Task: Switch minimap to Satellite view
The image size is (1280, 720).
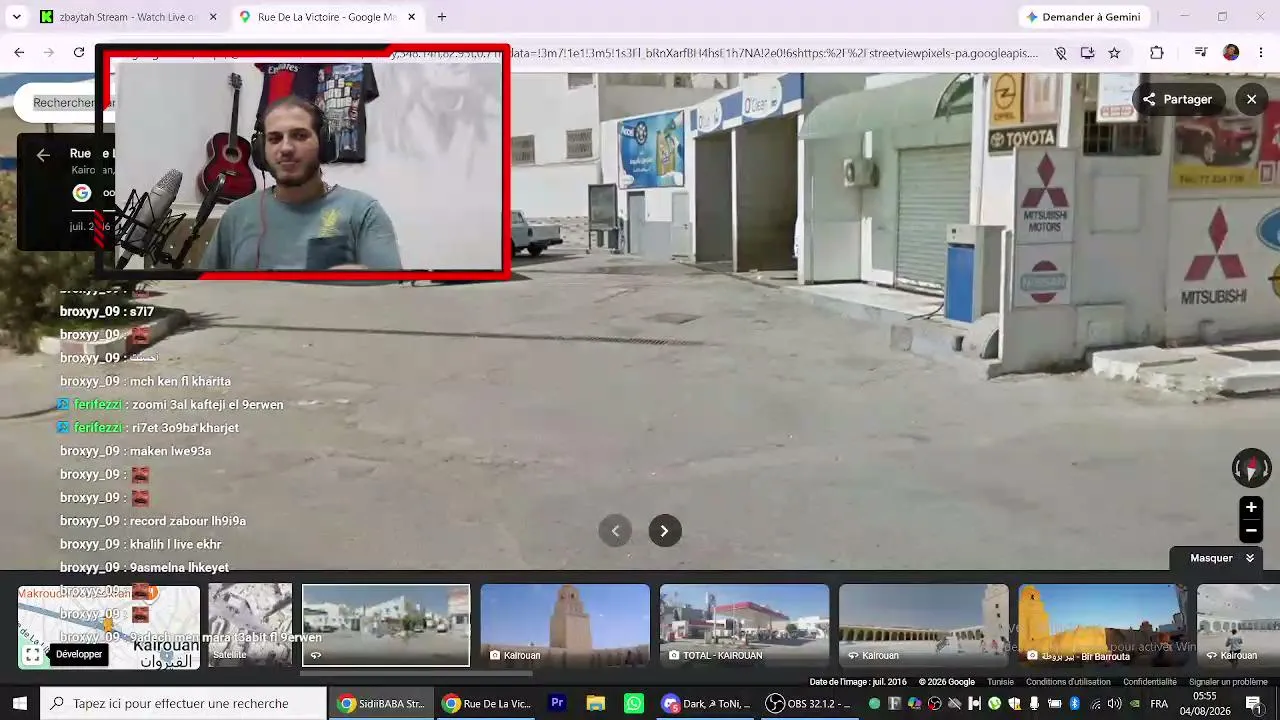Action: point(250,625)
